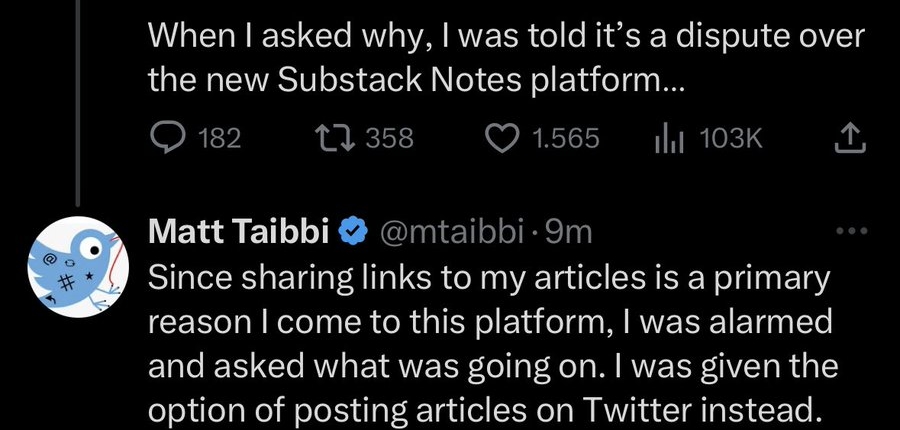900x430 pixels.
Task: Click the 182 replies count
Action: tap(219, 140)
